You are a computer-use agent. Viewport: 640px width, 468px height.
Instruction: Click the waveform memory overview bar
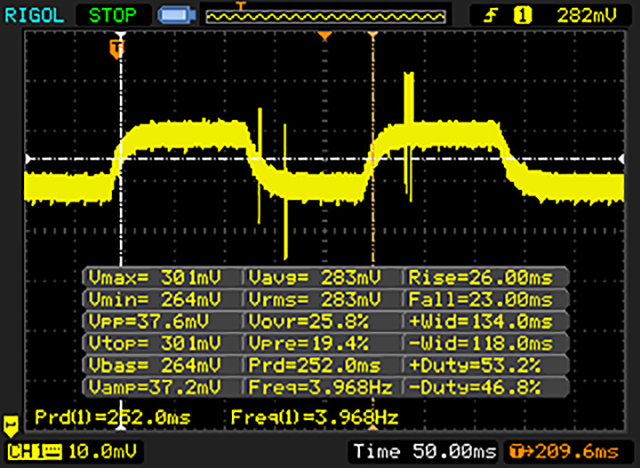click(x=326, y=16)
